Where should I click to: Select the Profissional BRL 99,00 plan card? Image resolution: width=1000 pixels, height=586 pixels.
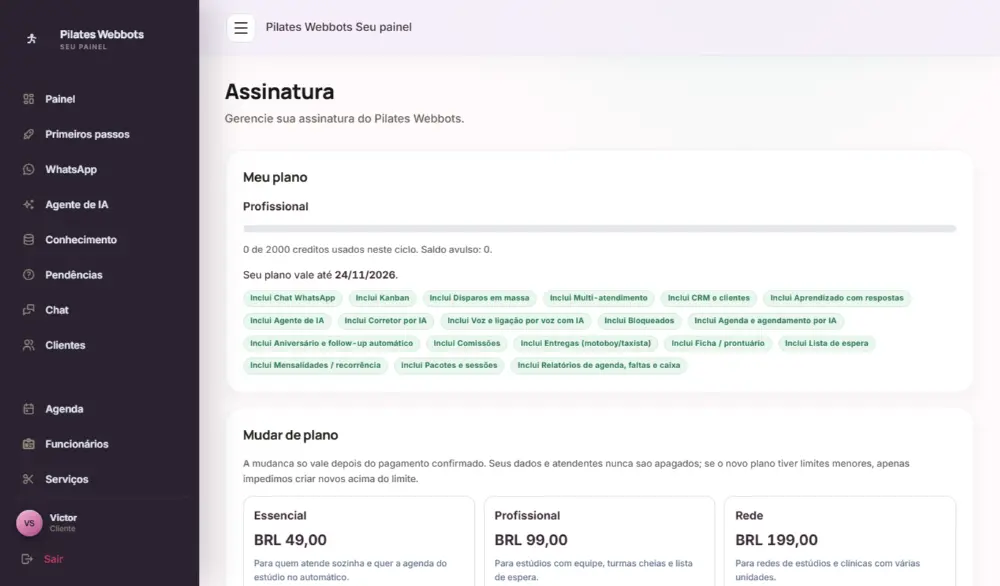tap(599, 541)
